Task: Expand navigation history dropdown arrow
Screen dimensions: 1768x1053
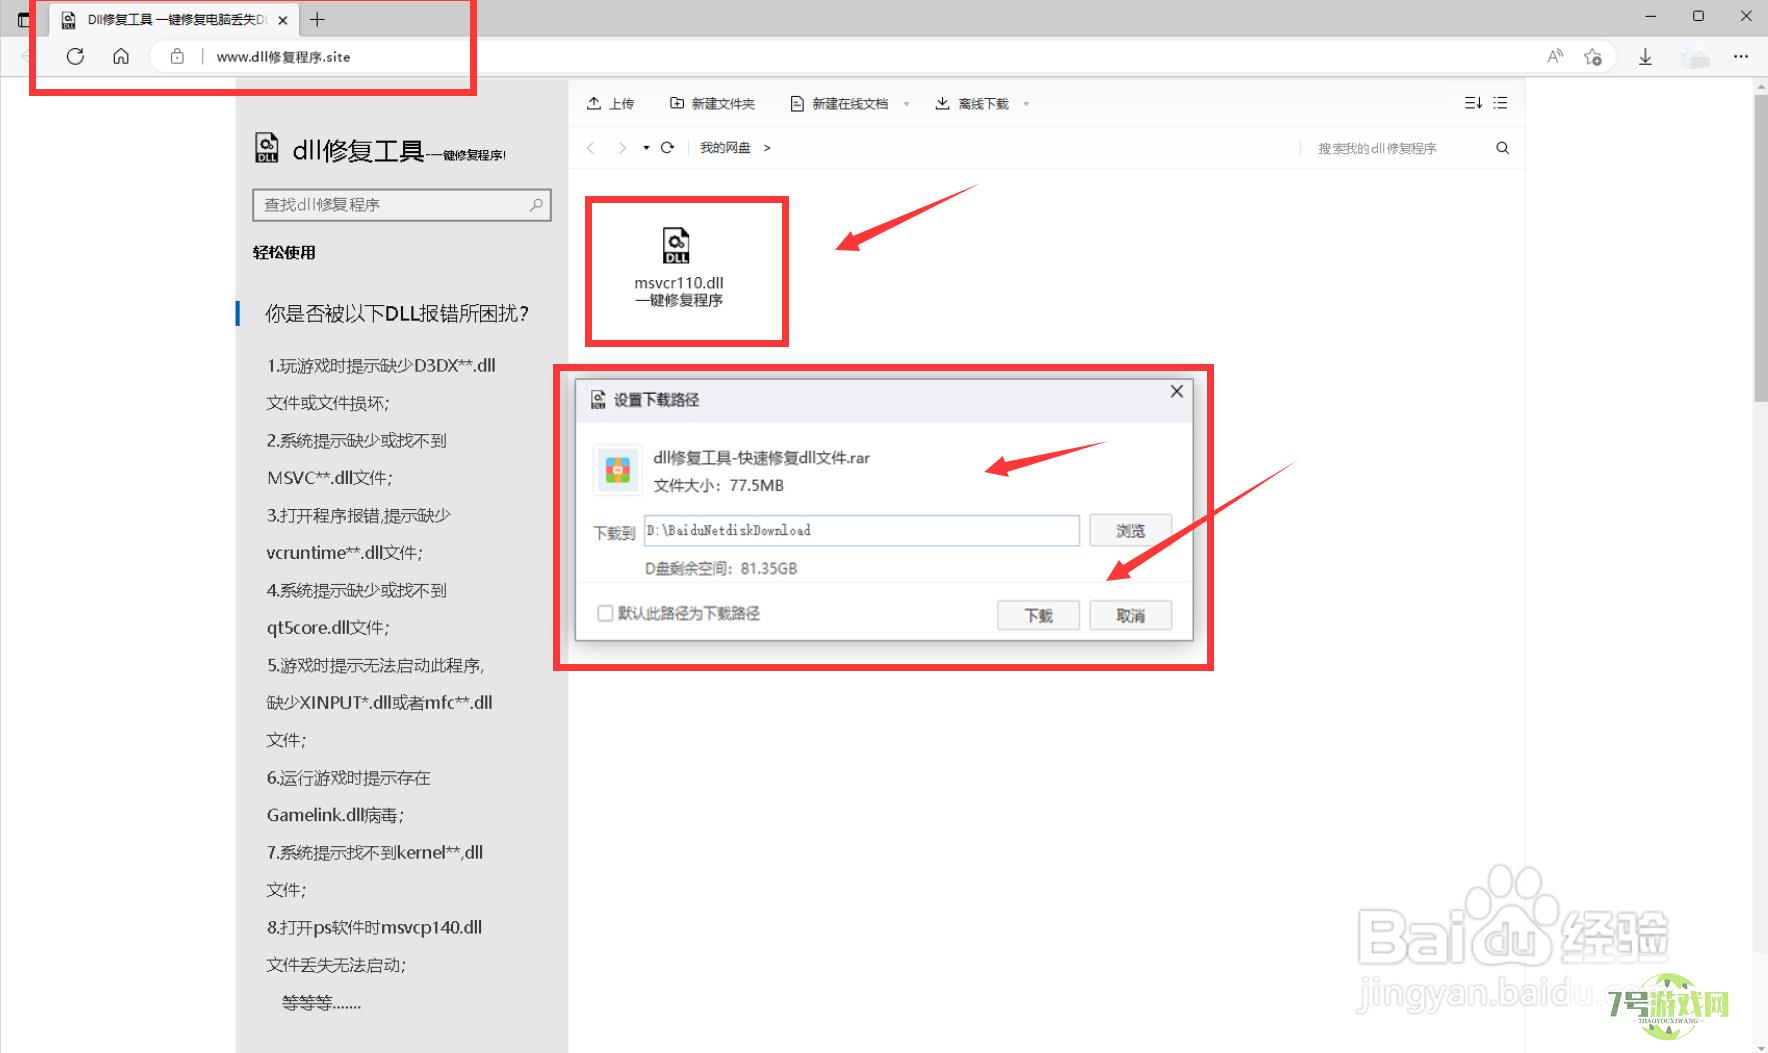Action: tap(646, 148)
